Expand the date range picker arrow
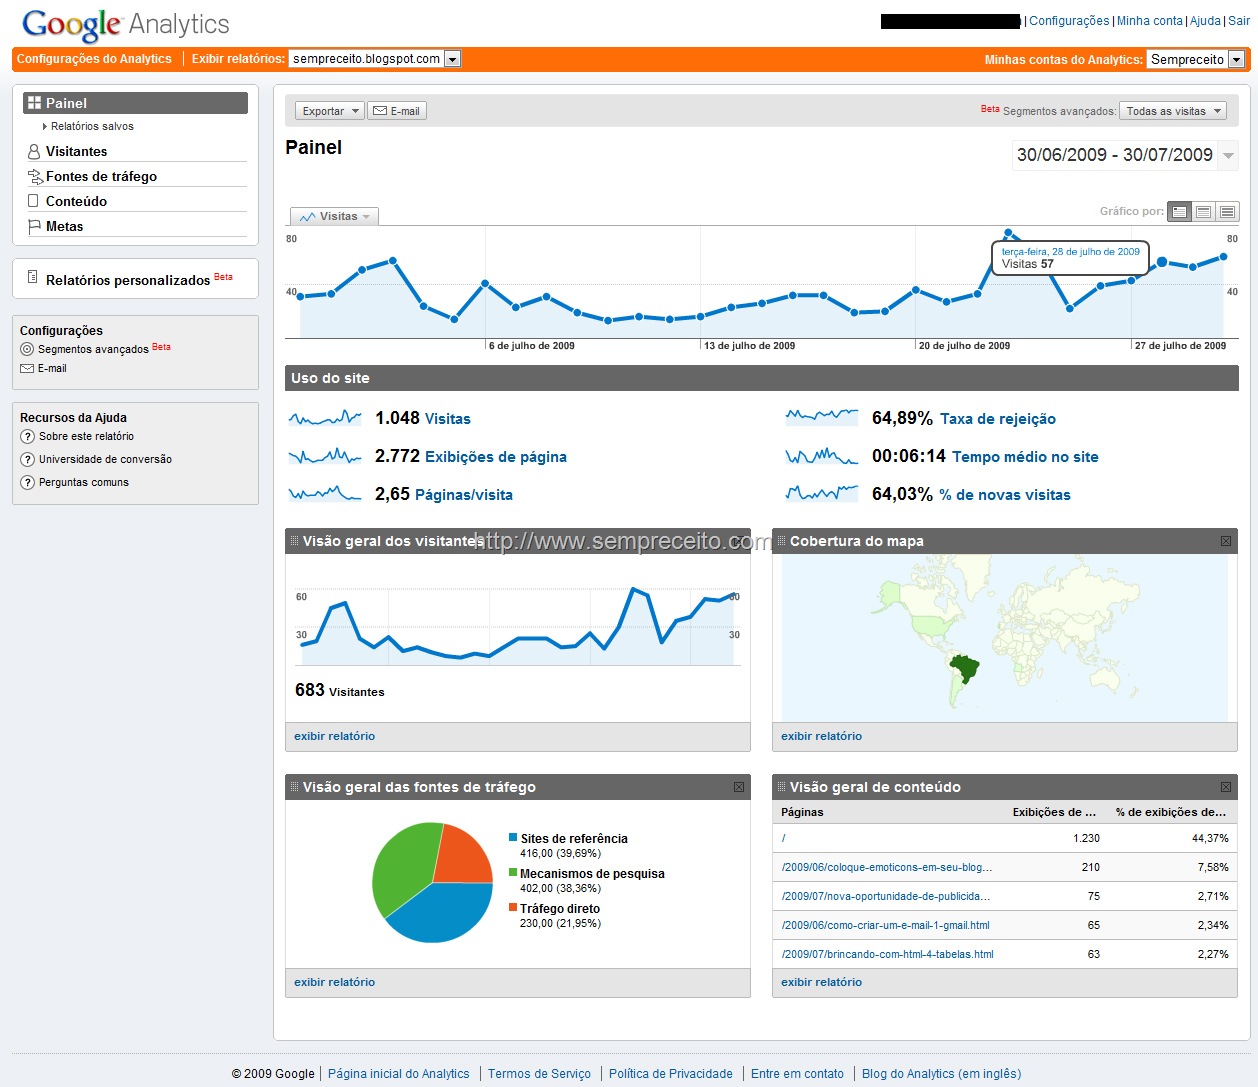This screenshot has height=1087, width=1258. pos(1229,155)
